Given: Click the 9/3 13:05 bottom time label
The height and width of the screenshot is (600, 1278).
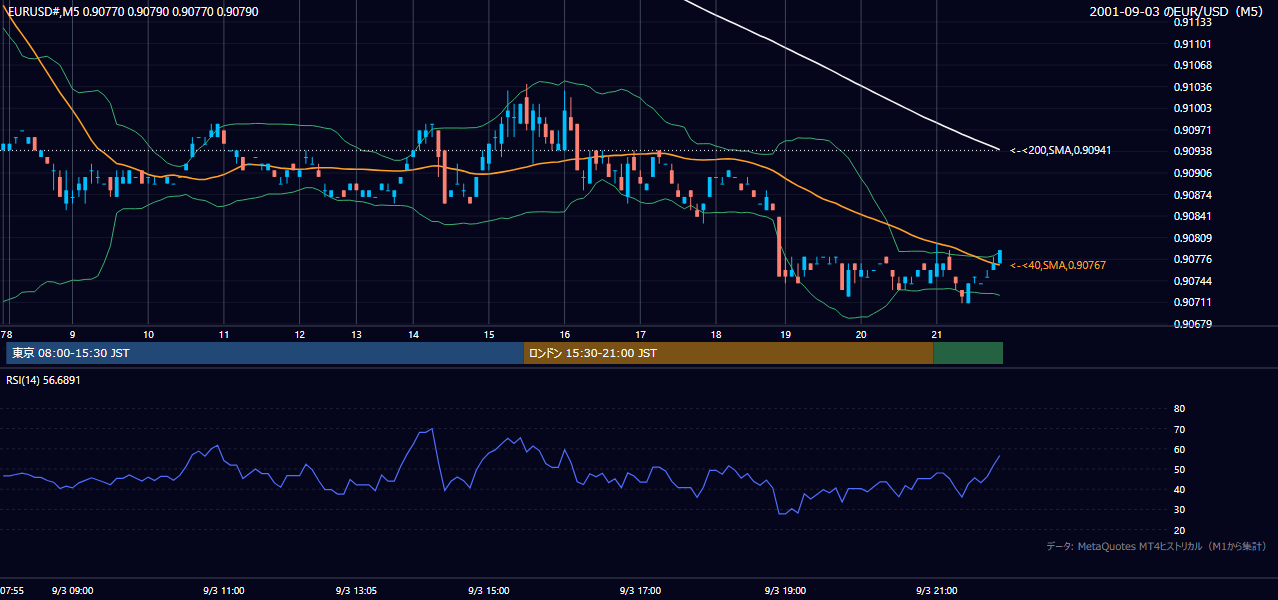Looking at the screenshot, I should point(355,591).
